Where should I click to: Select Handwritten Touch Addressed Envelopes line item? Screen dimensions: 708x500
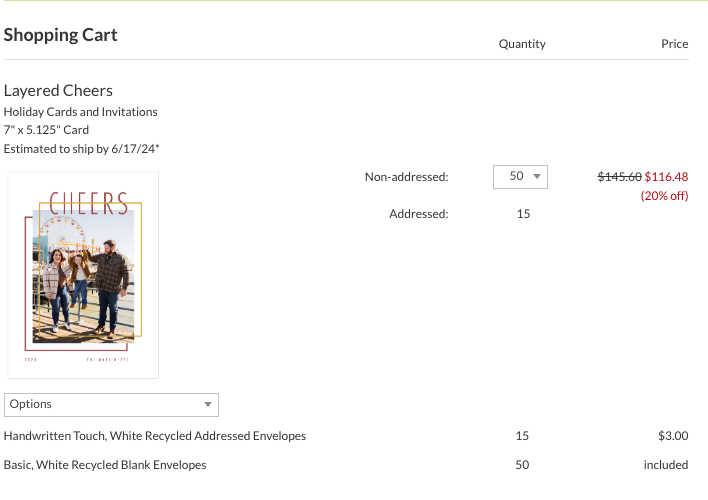pyautogui.click(x=155, y=436)
